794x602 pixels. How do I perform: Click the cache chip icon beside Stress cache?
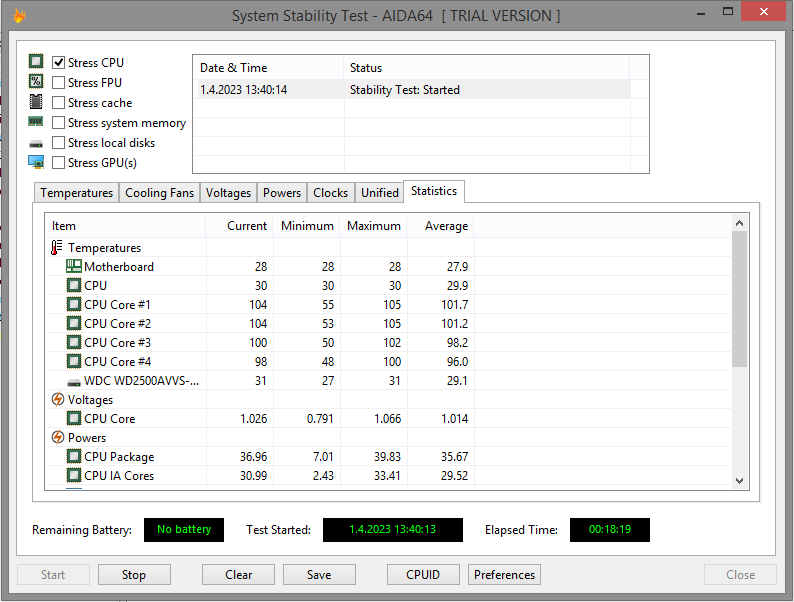pos(36,101)
